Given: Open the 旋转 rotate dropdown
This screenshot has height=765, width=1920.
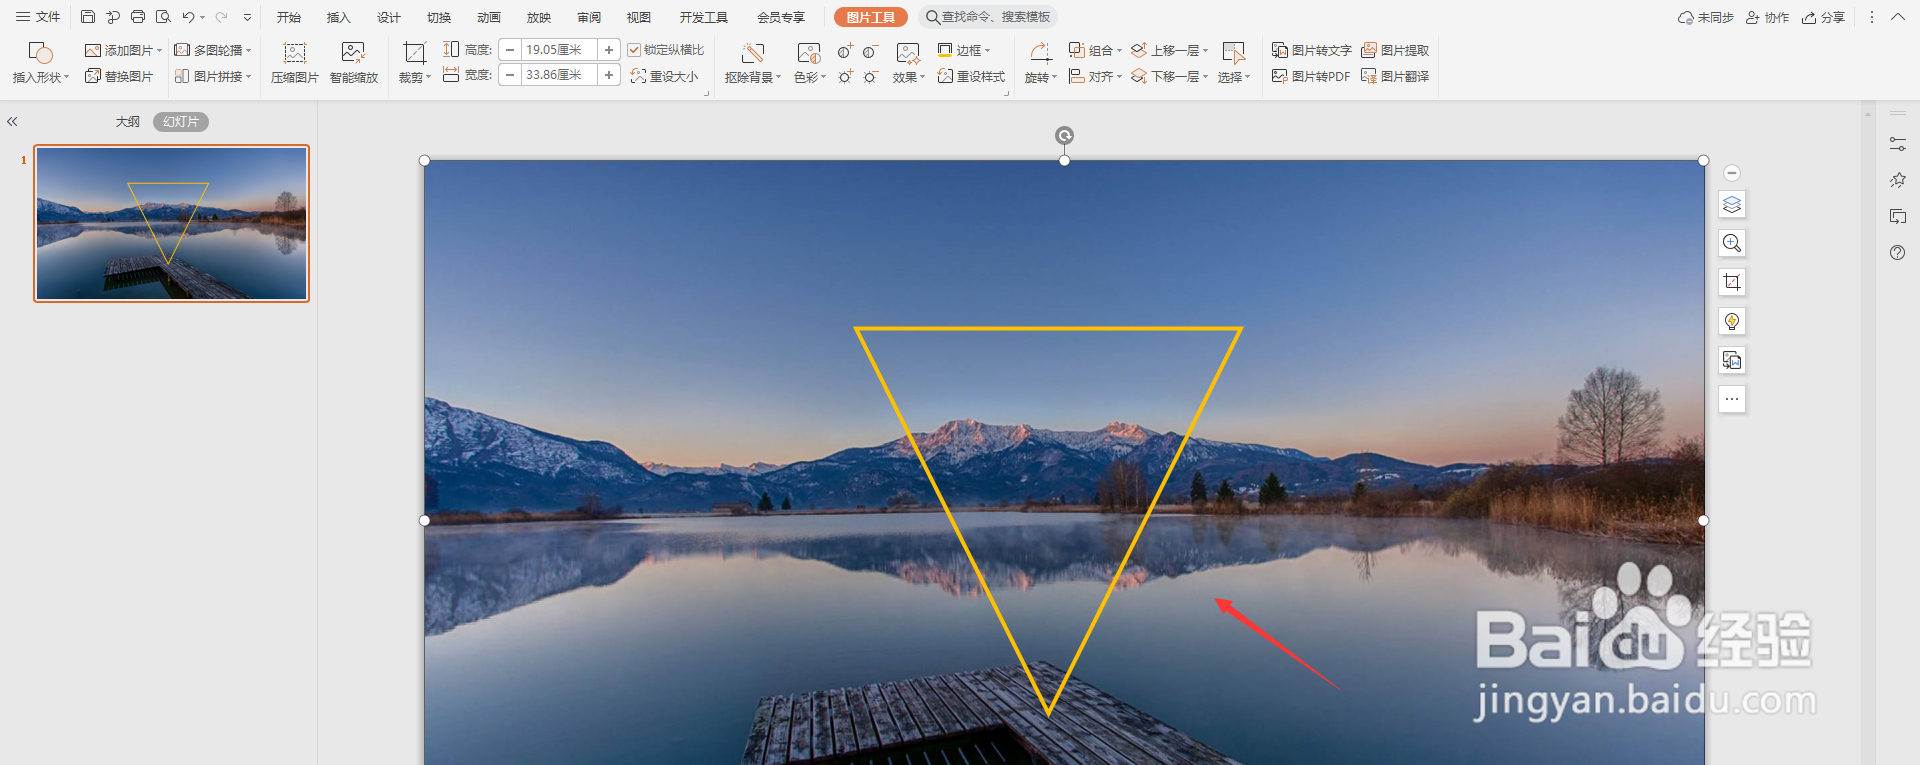Looking at the screenshot, I should click(1040, 76).
